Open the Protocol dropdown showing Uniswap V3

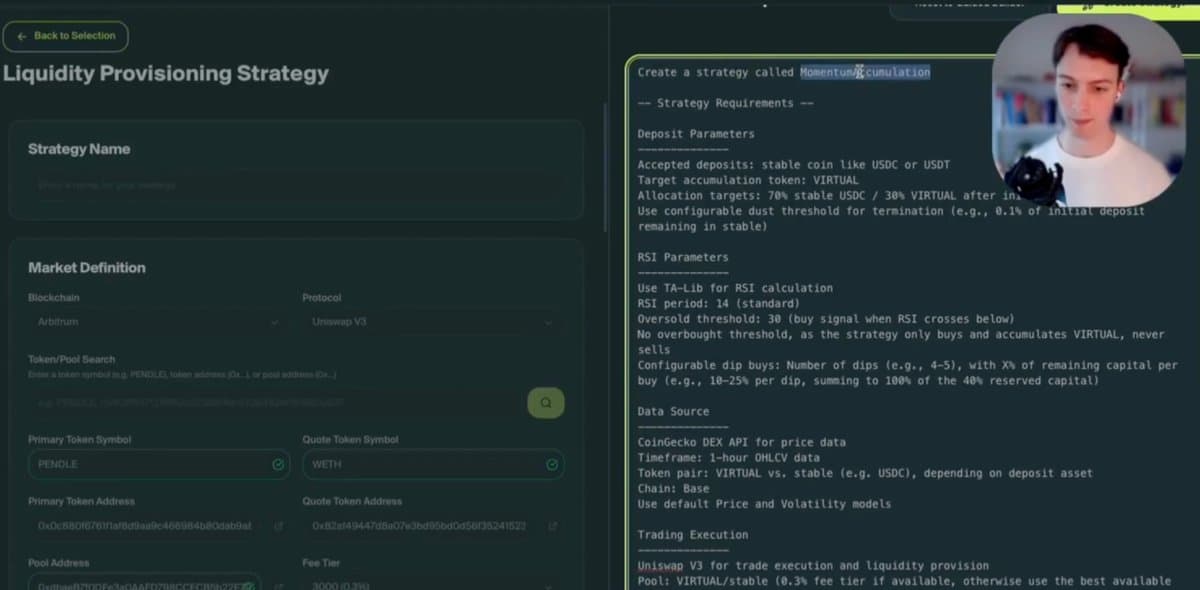428,322
